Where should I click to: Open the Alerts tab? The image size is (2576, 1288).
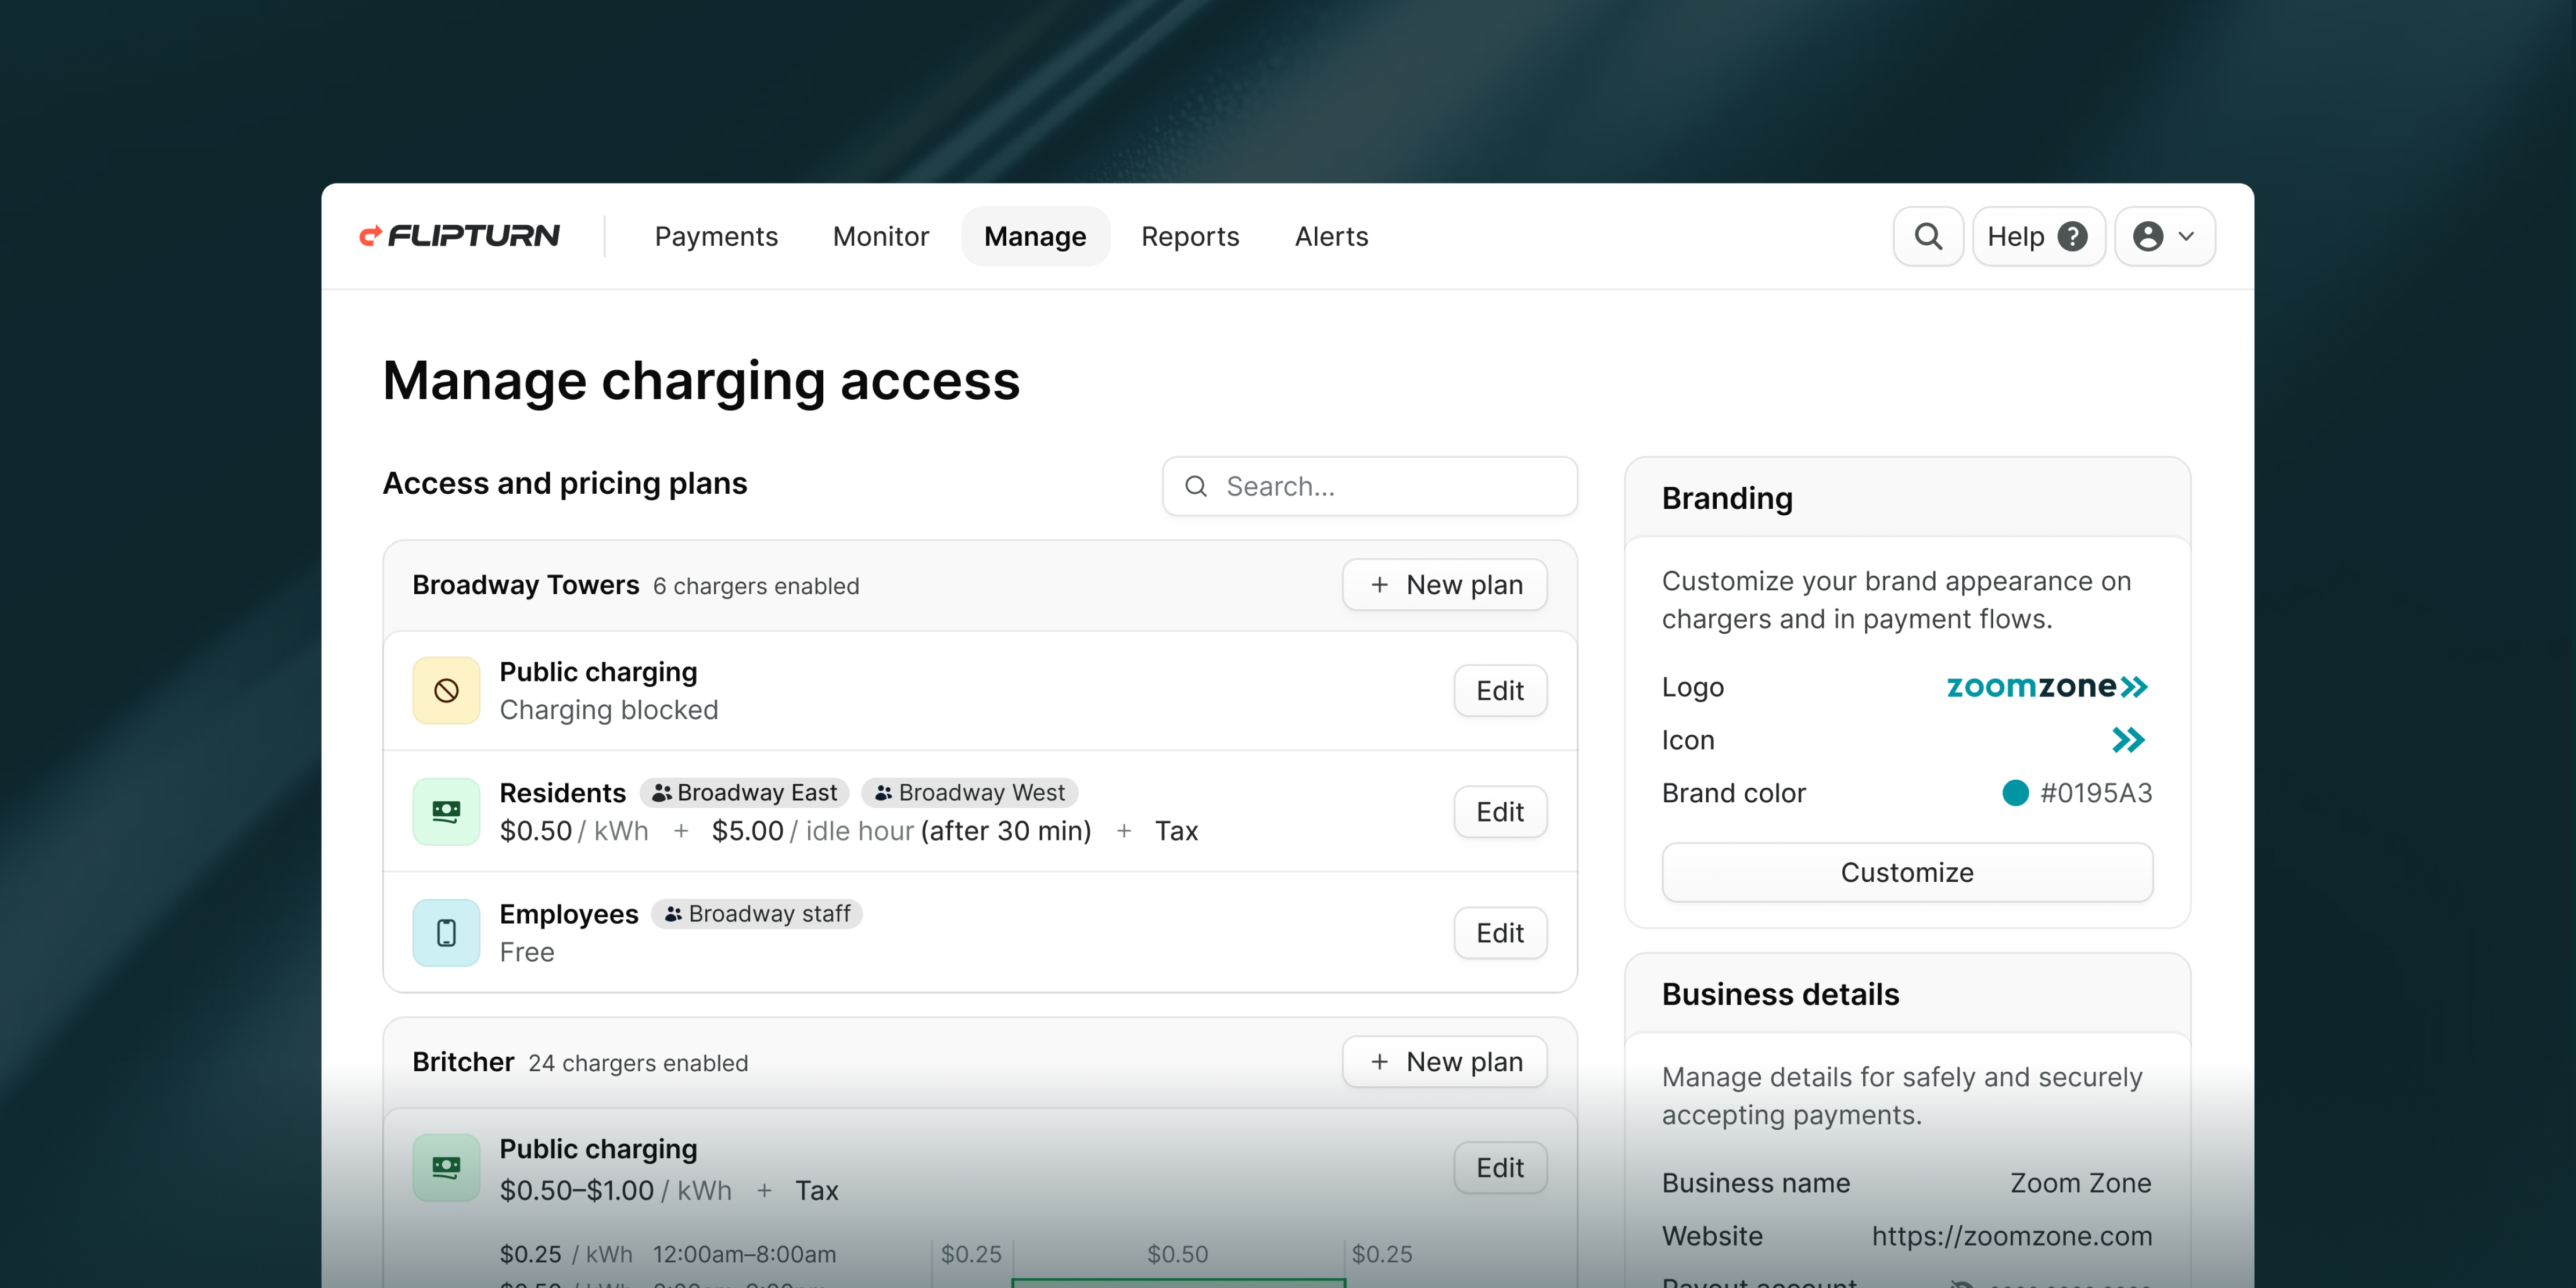(1330, 236)
